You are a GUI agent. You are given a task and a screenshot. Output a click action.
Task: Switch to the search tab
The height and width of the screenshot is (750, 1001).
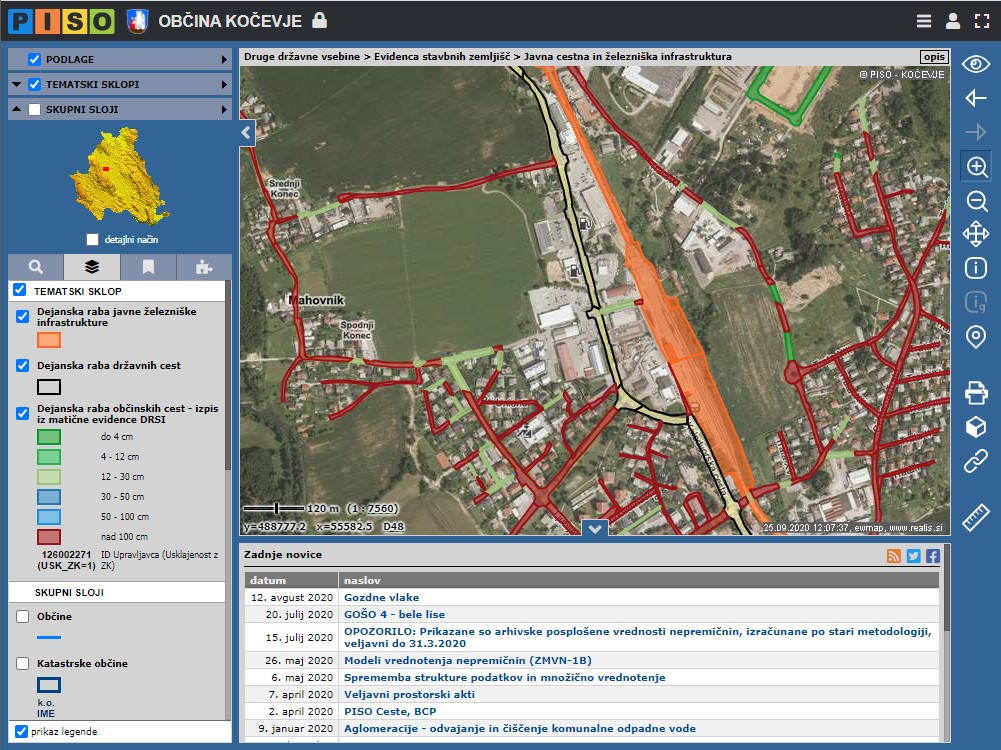coord(36,267)
